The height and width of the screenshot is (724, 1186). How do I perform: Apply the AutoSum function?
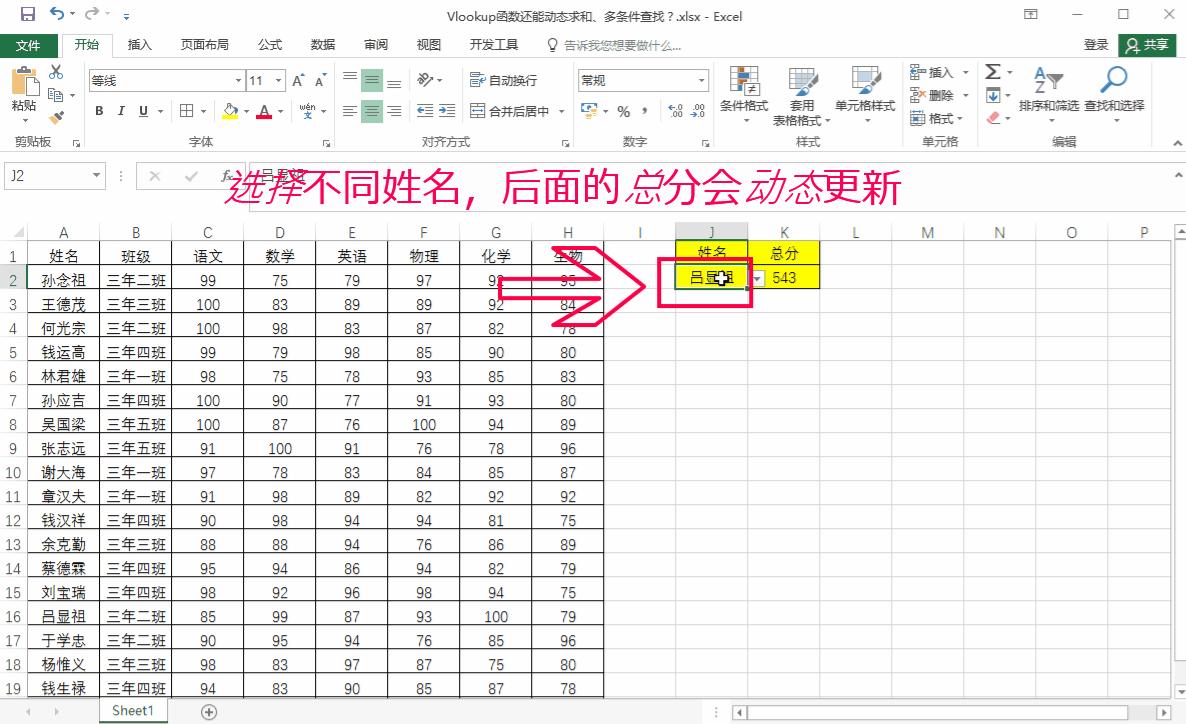pos(993,72)
